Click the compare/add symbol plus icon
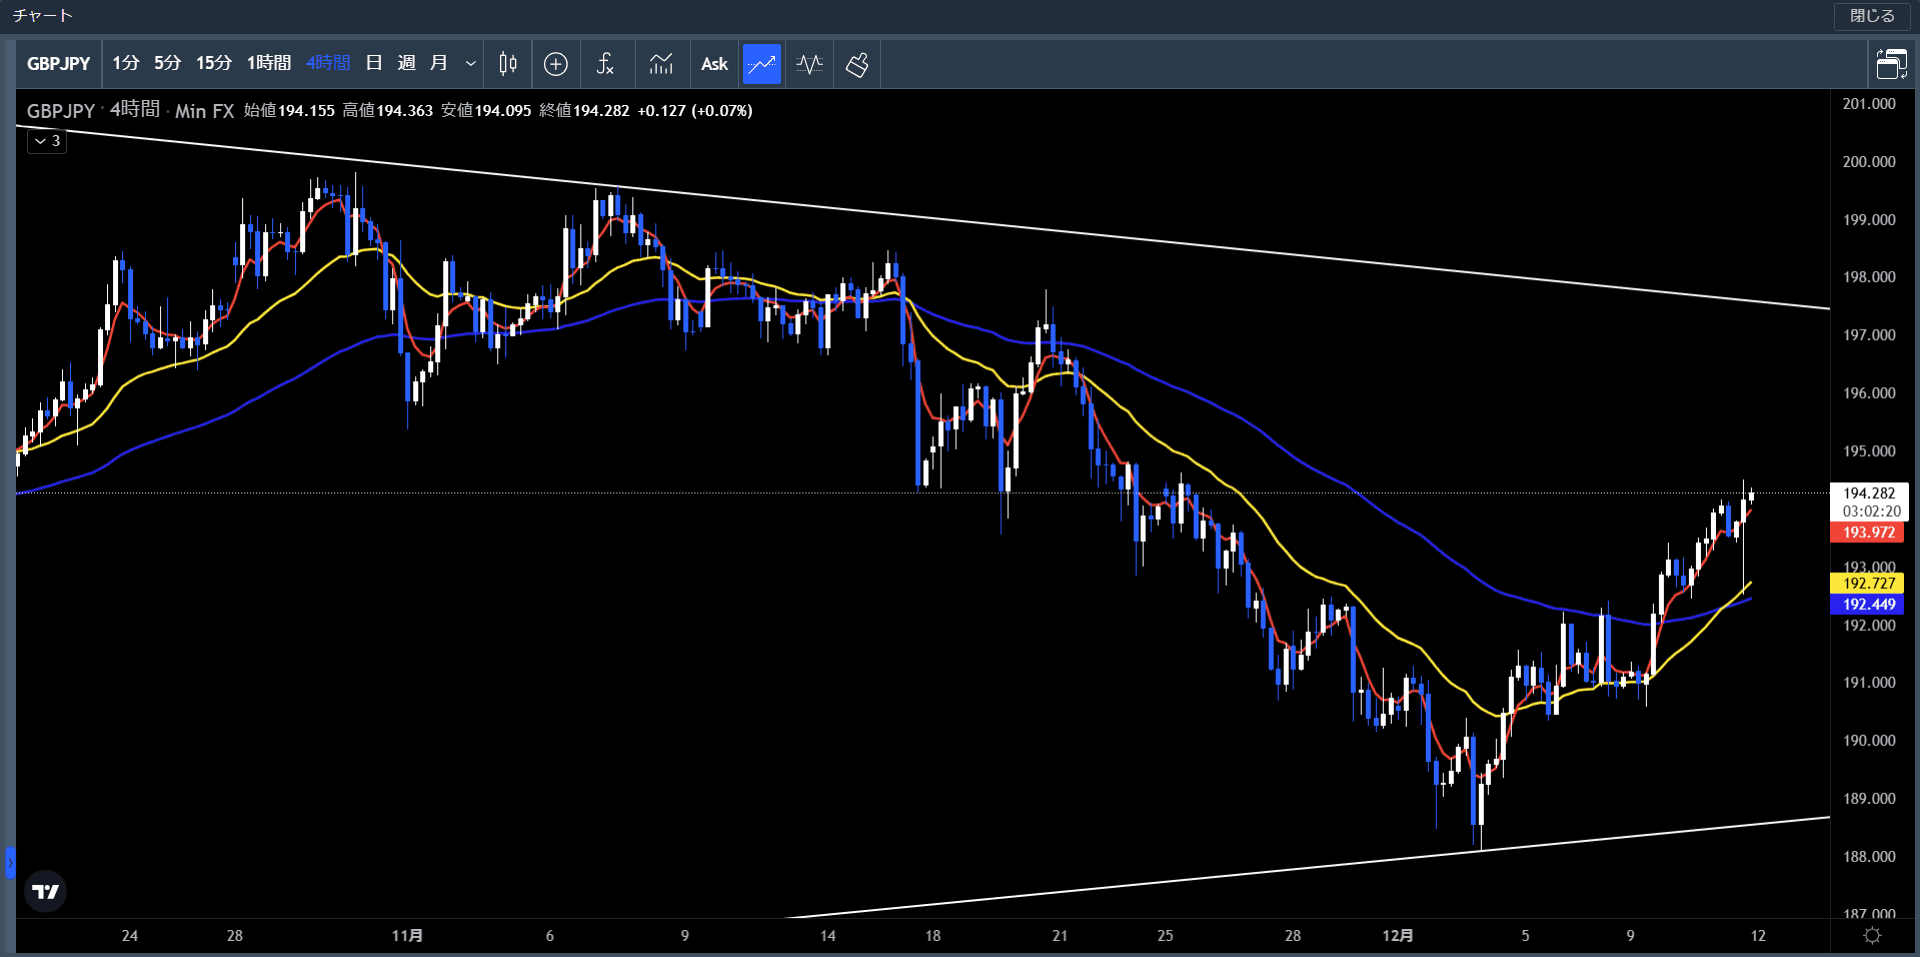 point(556,64)
